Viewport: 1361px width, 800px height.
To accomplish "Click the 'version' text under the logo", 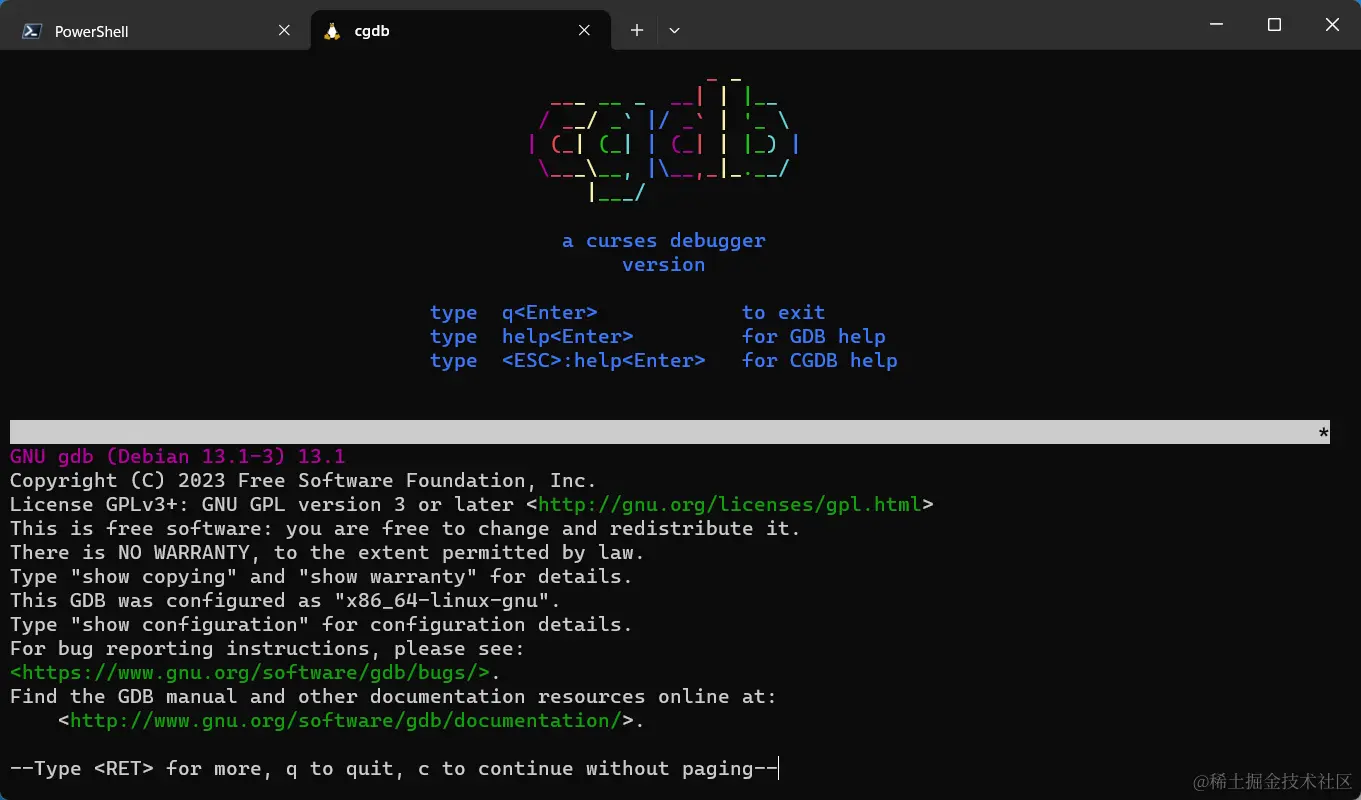I will [664, 265].
